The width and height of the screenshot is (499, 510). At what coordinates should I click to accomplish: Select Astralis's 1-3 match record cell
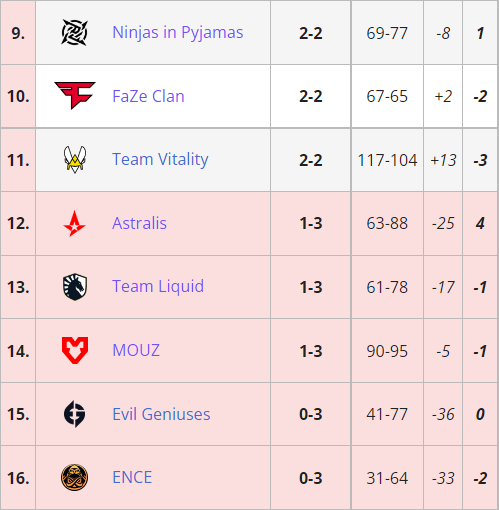(311, 223)
